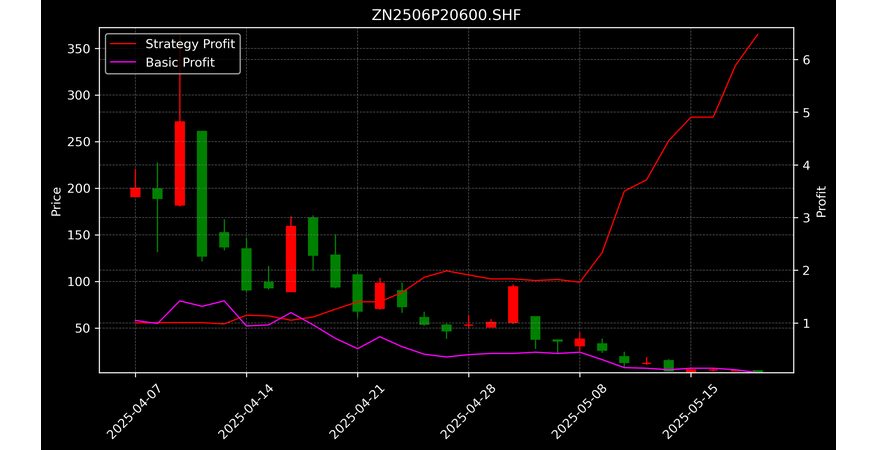Click the 2025-04-21 date label

click(356, 412)
